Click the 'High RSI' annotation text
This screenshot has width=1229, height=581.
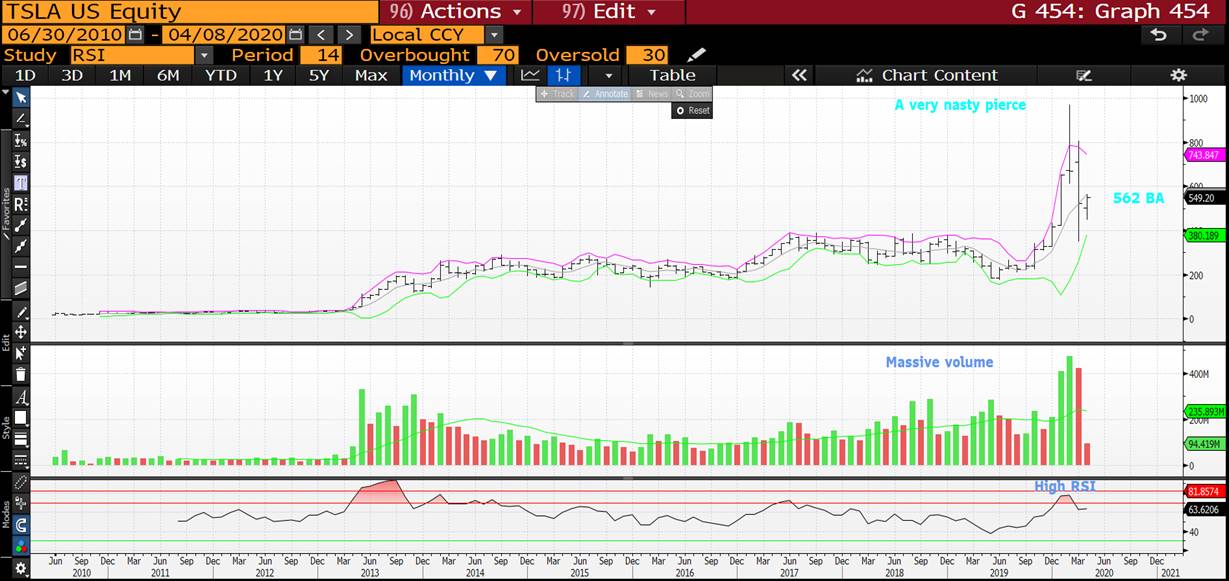click(1065, 486)
